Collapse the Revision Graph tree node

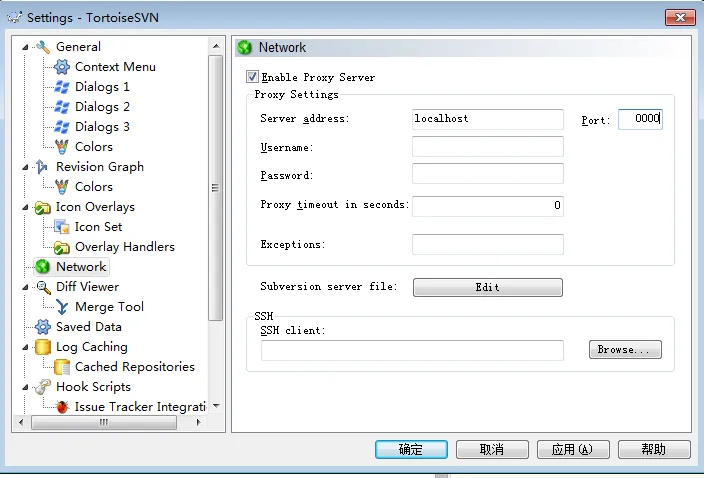coord(26,167)
